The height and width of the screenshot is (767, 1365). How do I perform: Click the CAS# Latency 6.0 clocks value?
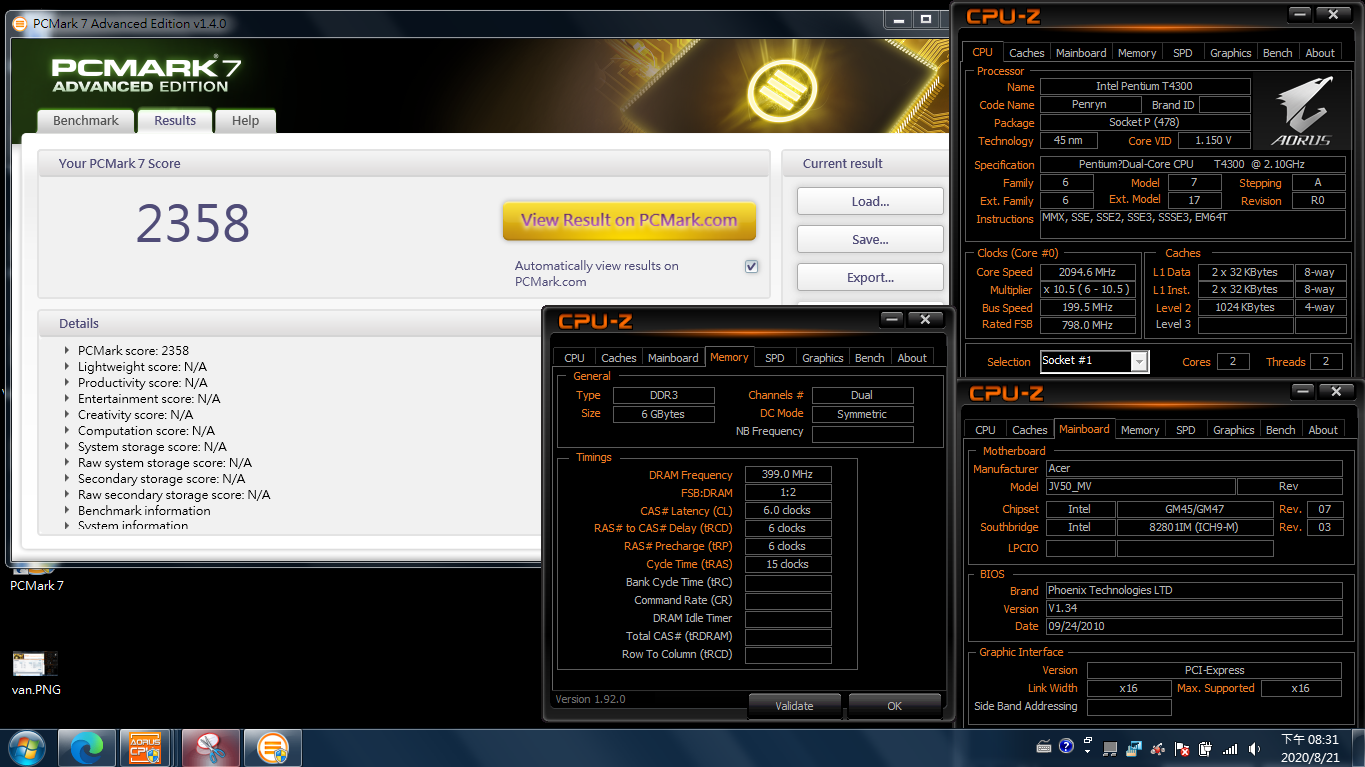788,510
